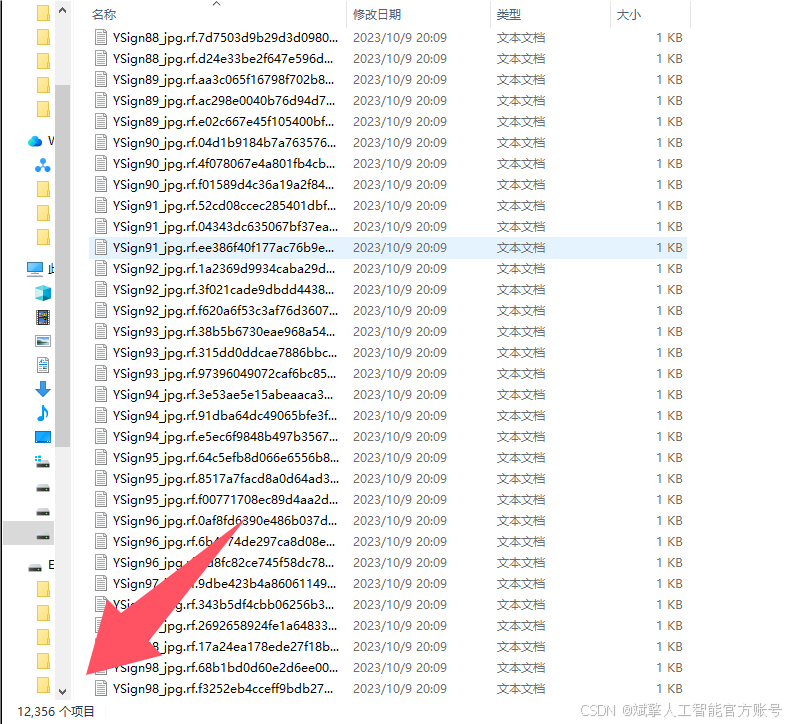
Task: Select file YSign94_jpg.rf.91dba64dc49065bfe3f
Action: (224, 416)
